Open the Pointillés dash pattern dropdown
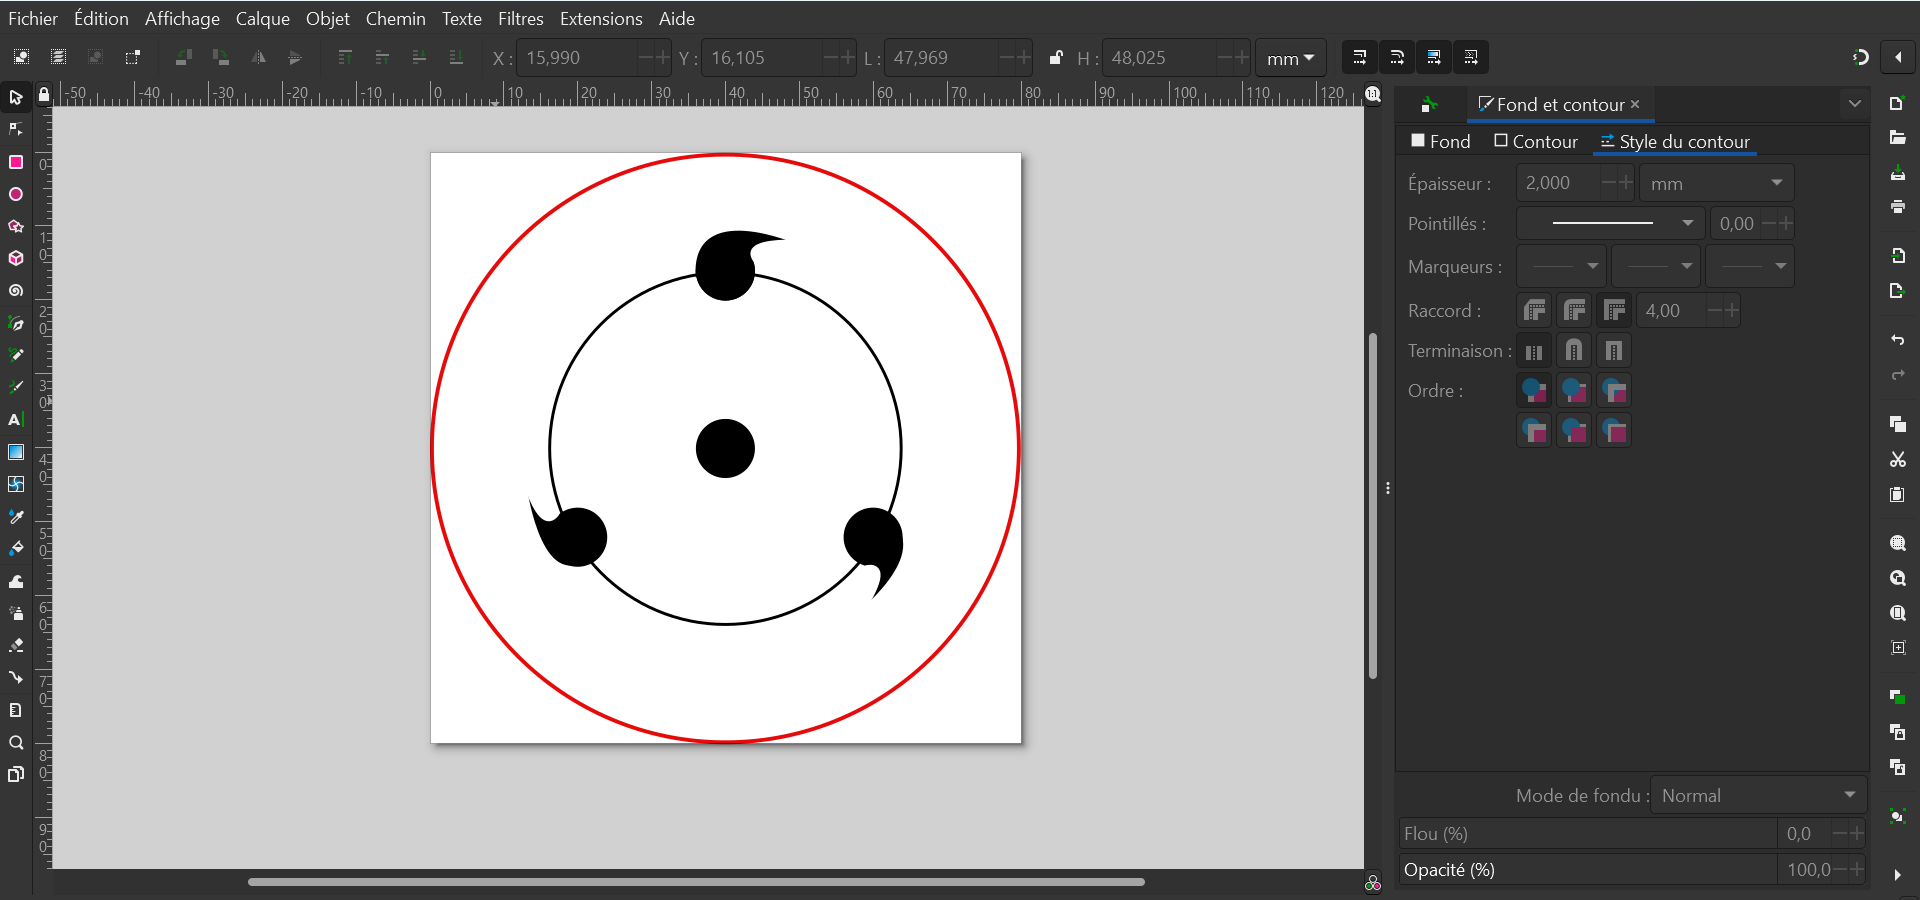The image size is (1920, 900). click(1610, 223)
